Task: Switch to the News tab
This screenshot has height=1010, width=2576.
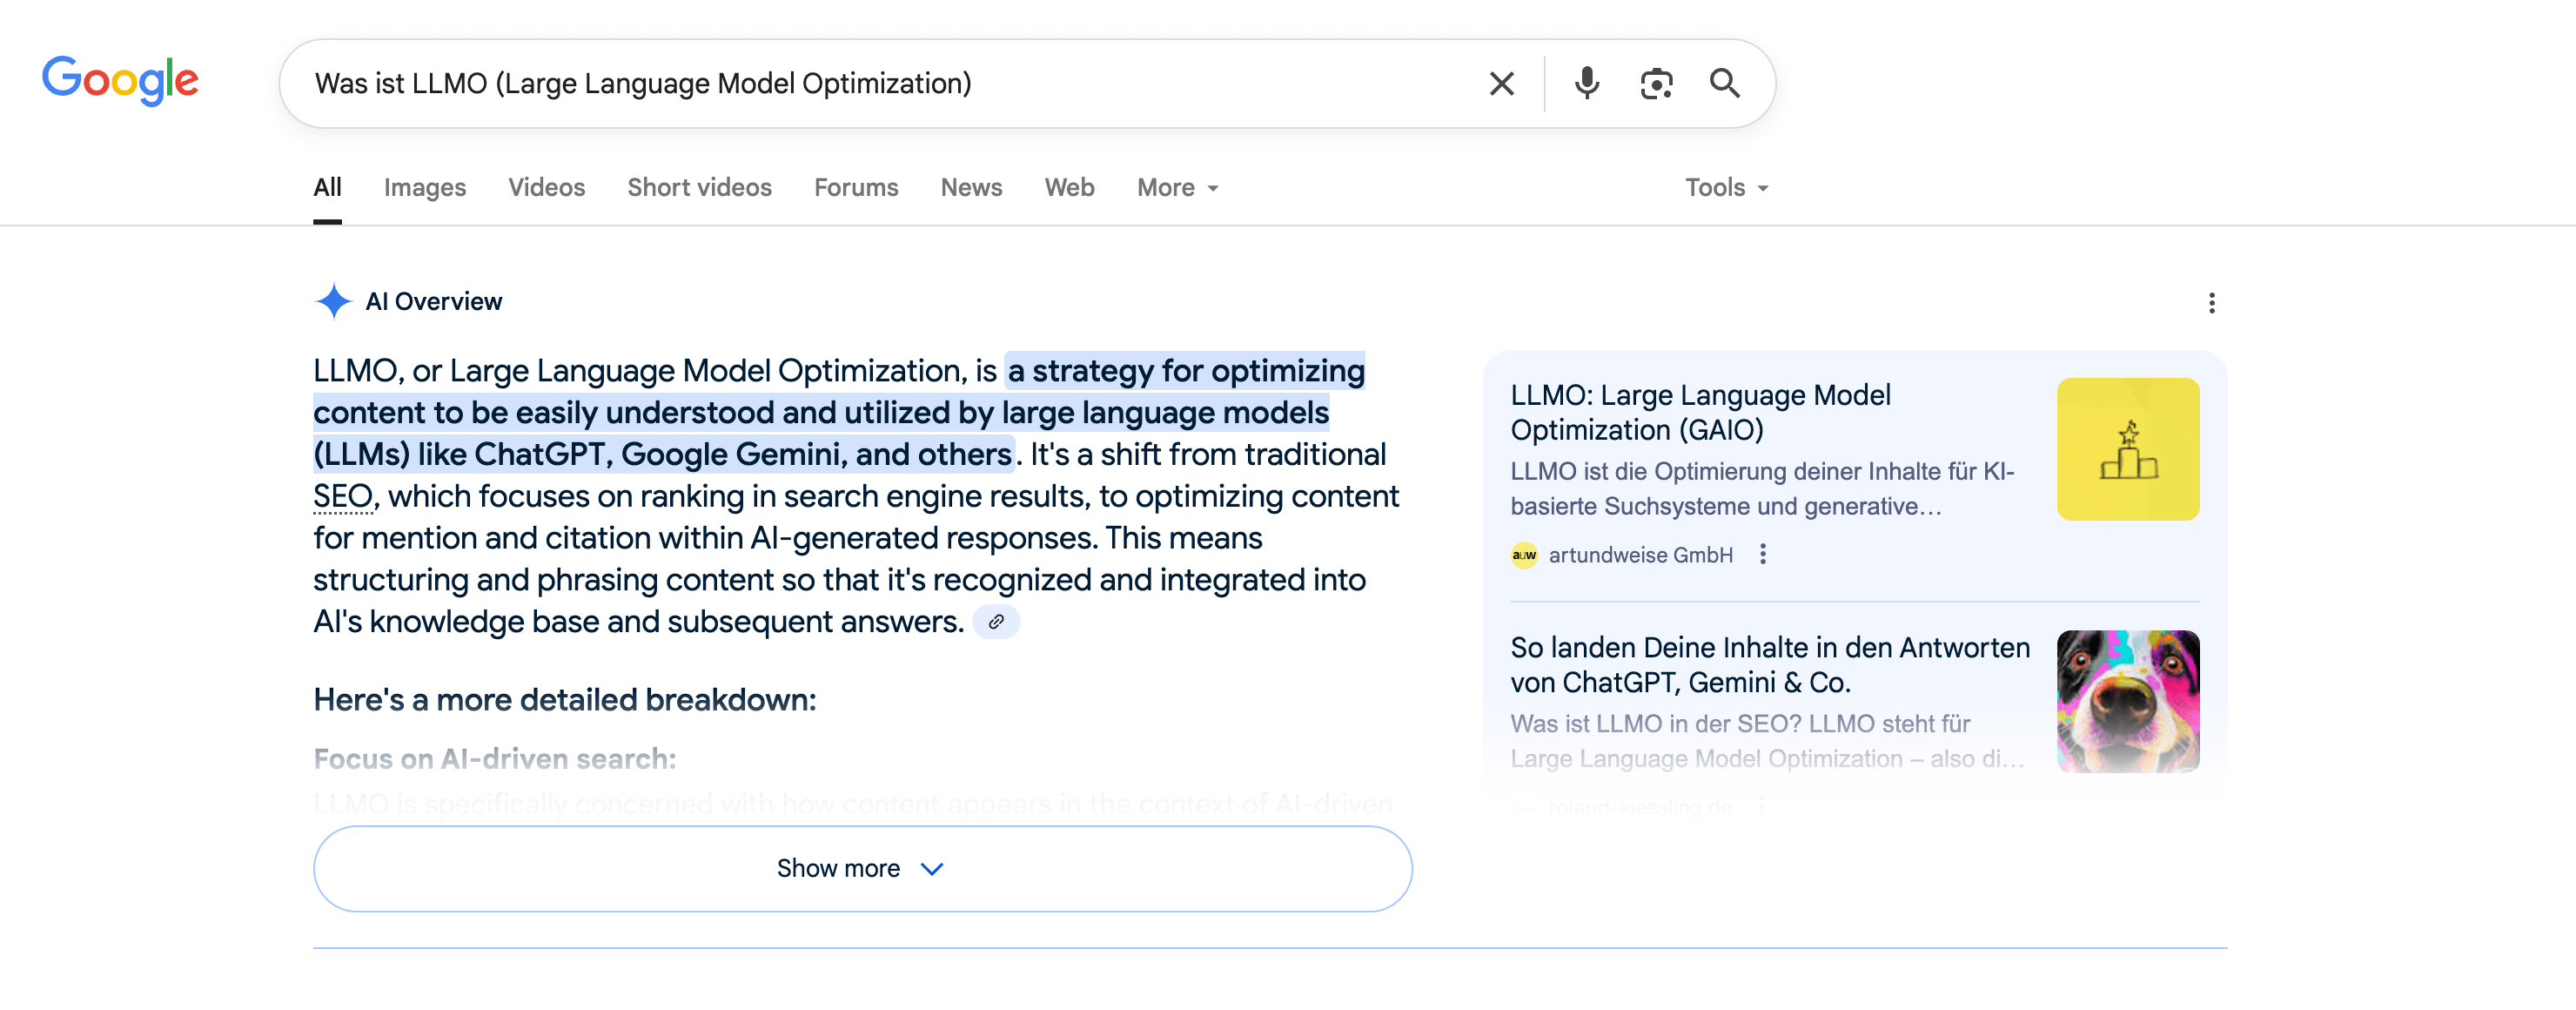Action: [971, 188]
